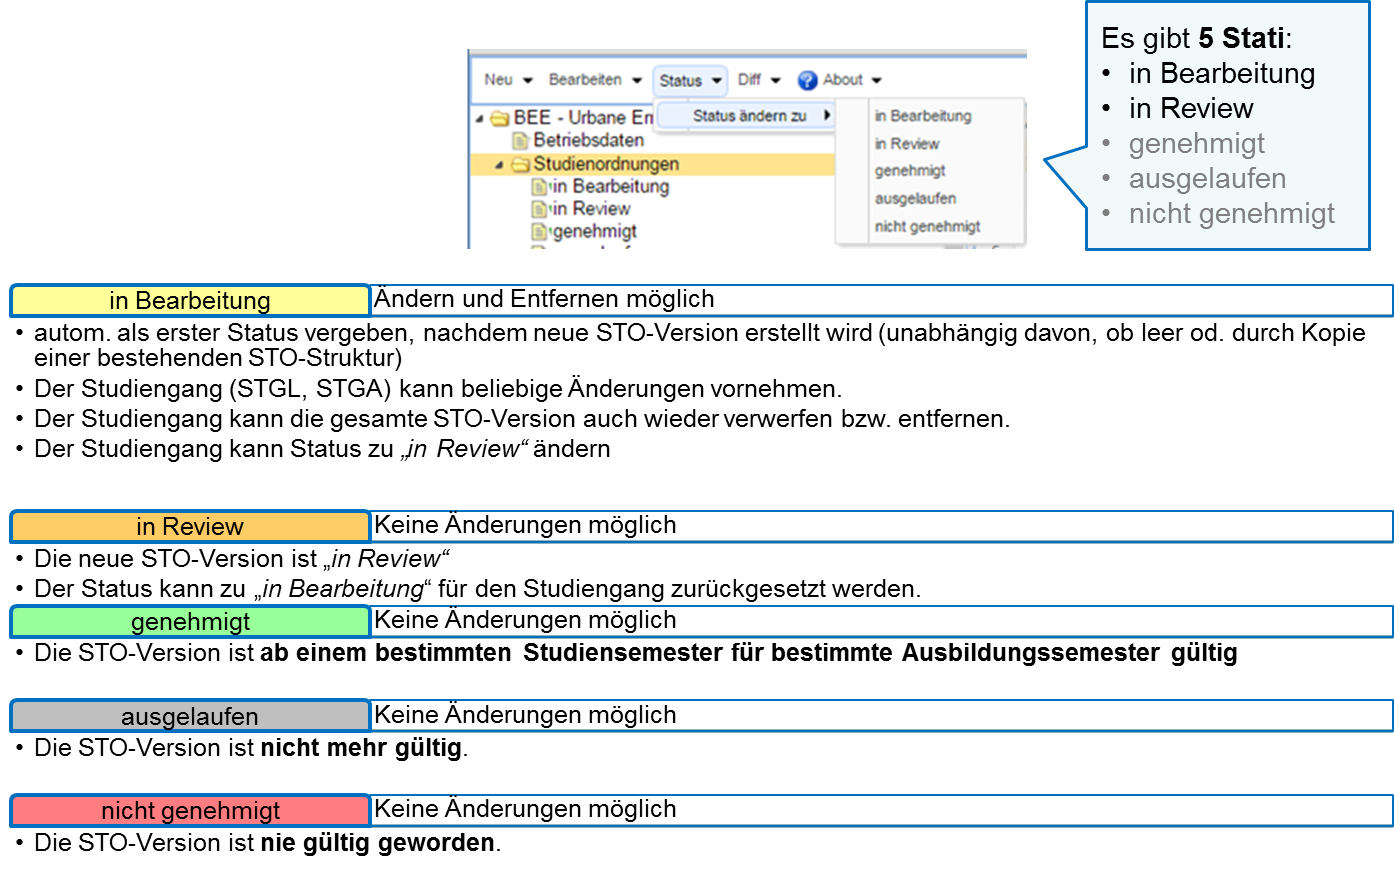Click the blue About help icon
Screen dimensions: 1394x888
(x=807, y=81)
